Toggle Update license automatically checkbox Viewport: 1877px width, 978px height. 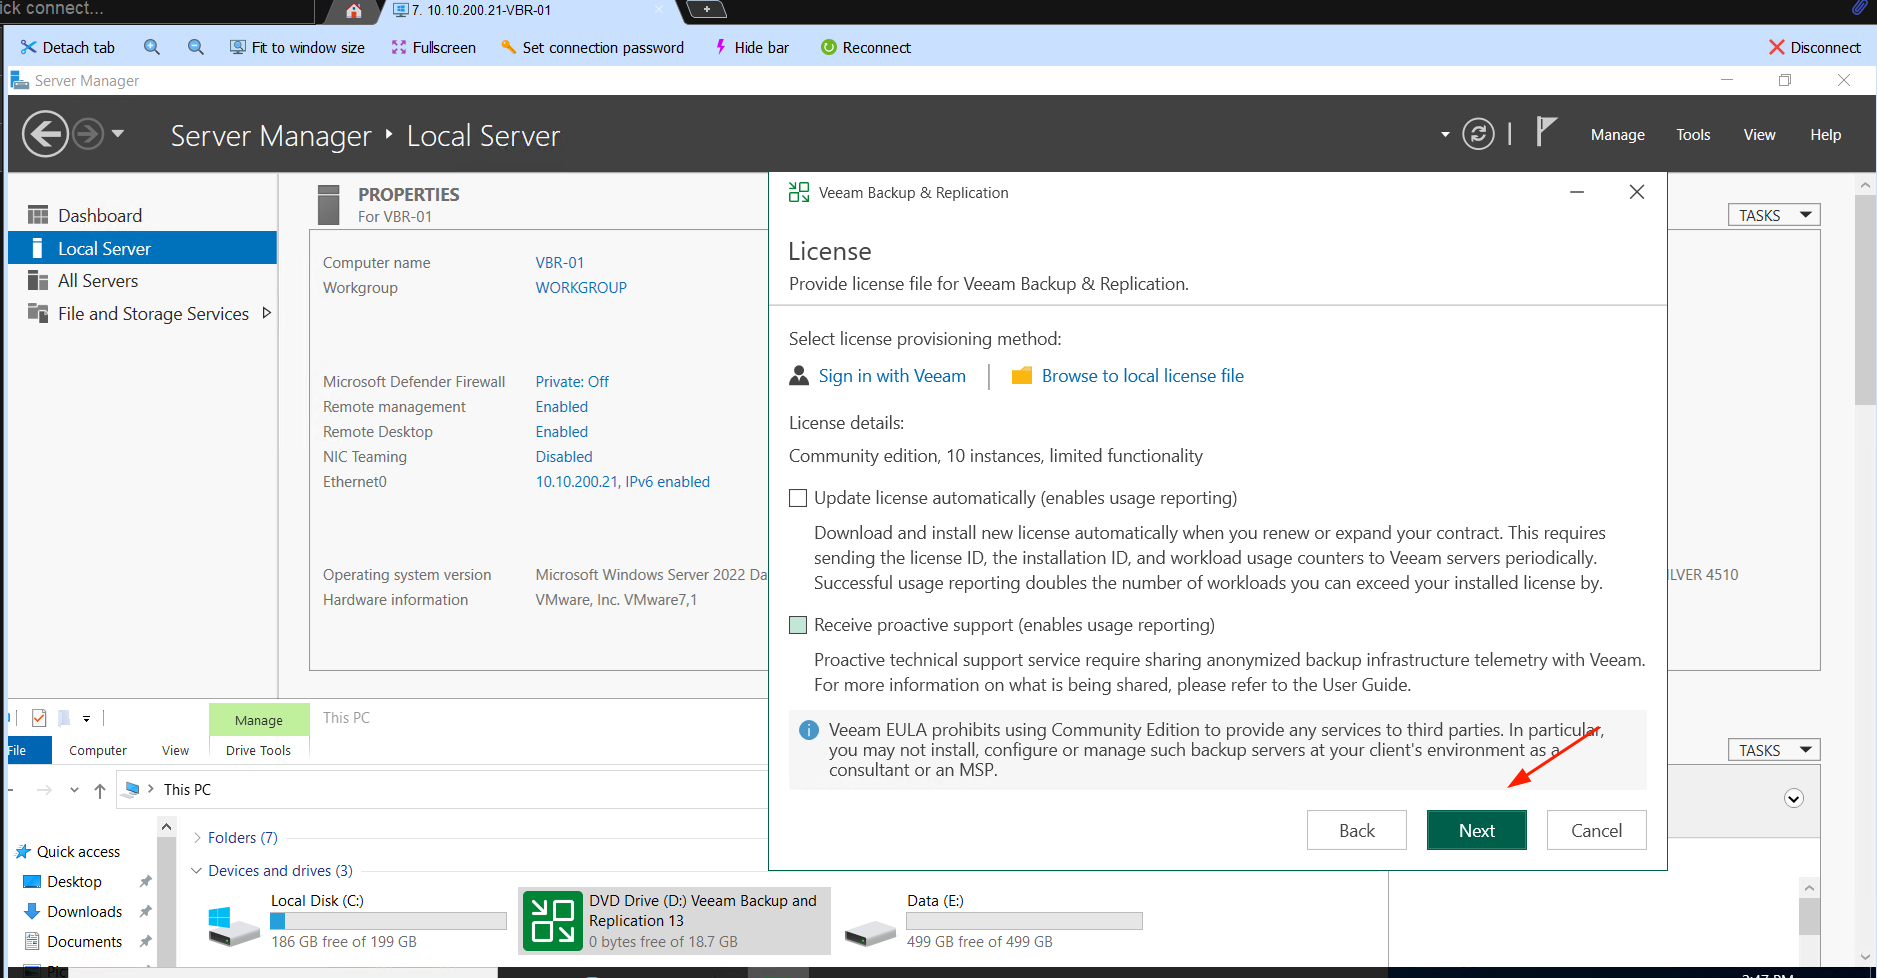(x=798, y=498)
